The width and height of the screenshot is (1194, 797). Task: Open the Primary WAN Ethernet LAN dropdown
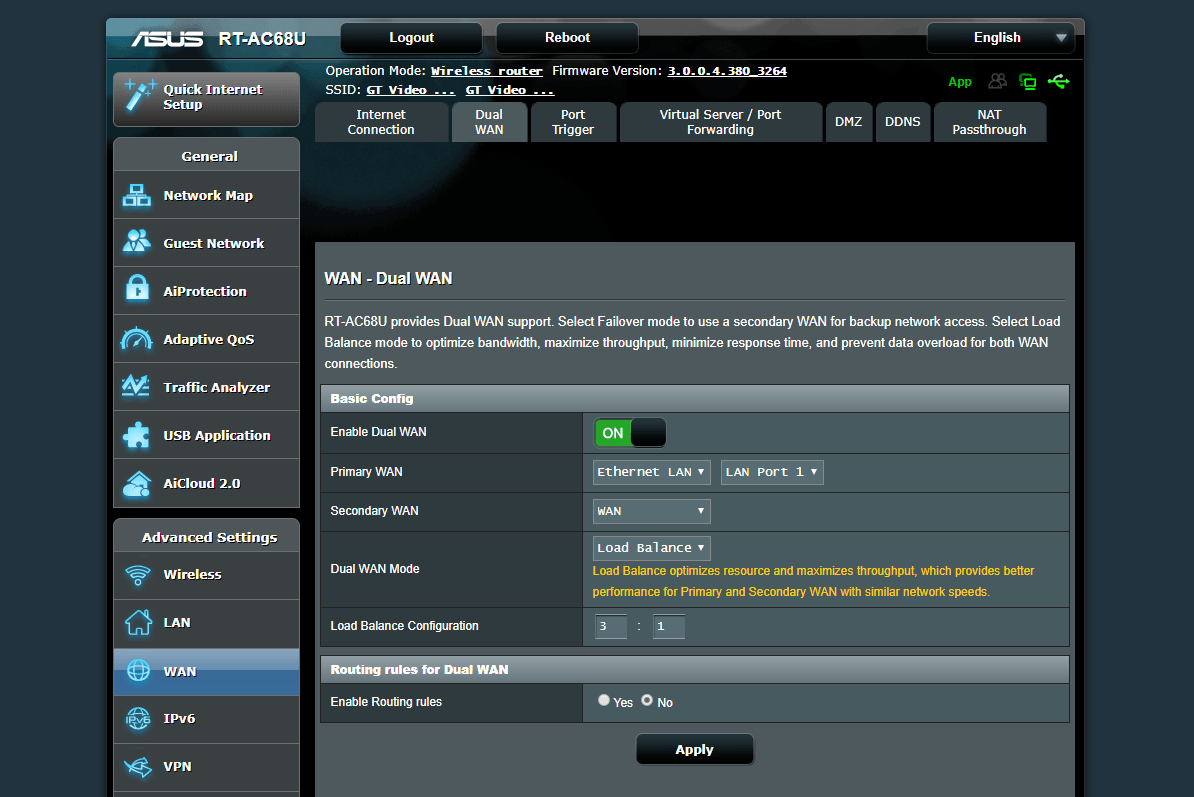pyautogui.click(x=651, y=472)
